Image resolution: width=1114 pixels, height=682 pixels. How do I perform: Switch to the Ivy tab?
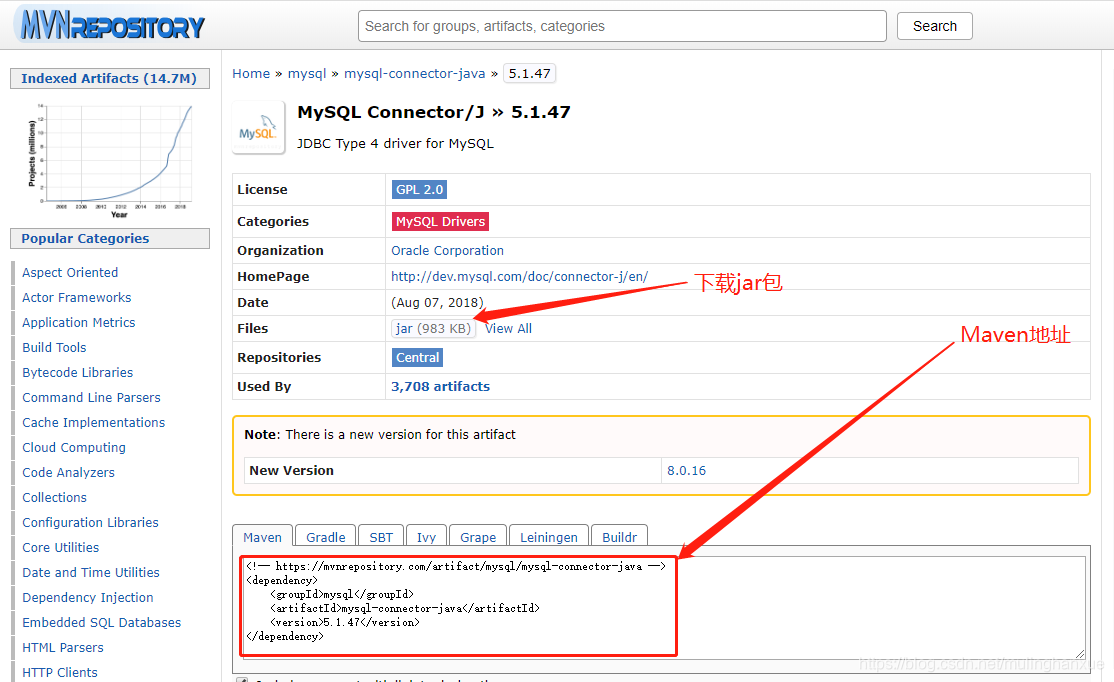(x=426, y=537)
